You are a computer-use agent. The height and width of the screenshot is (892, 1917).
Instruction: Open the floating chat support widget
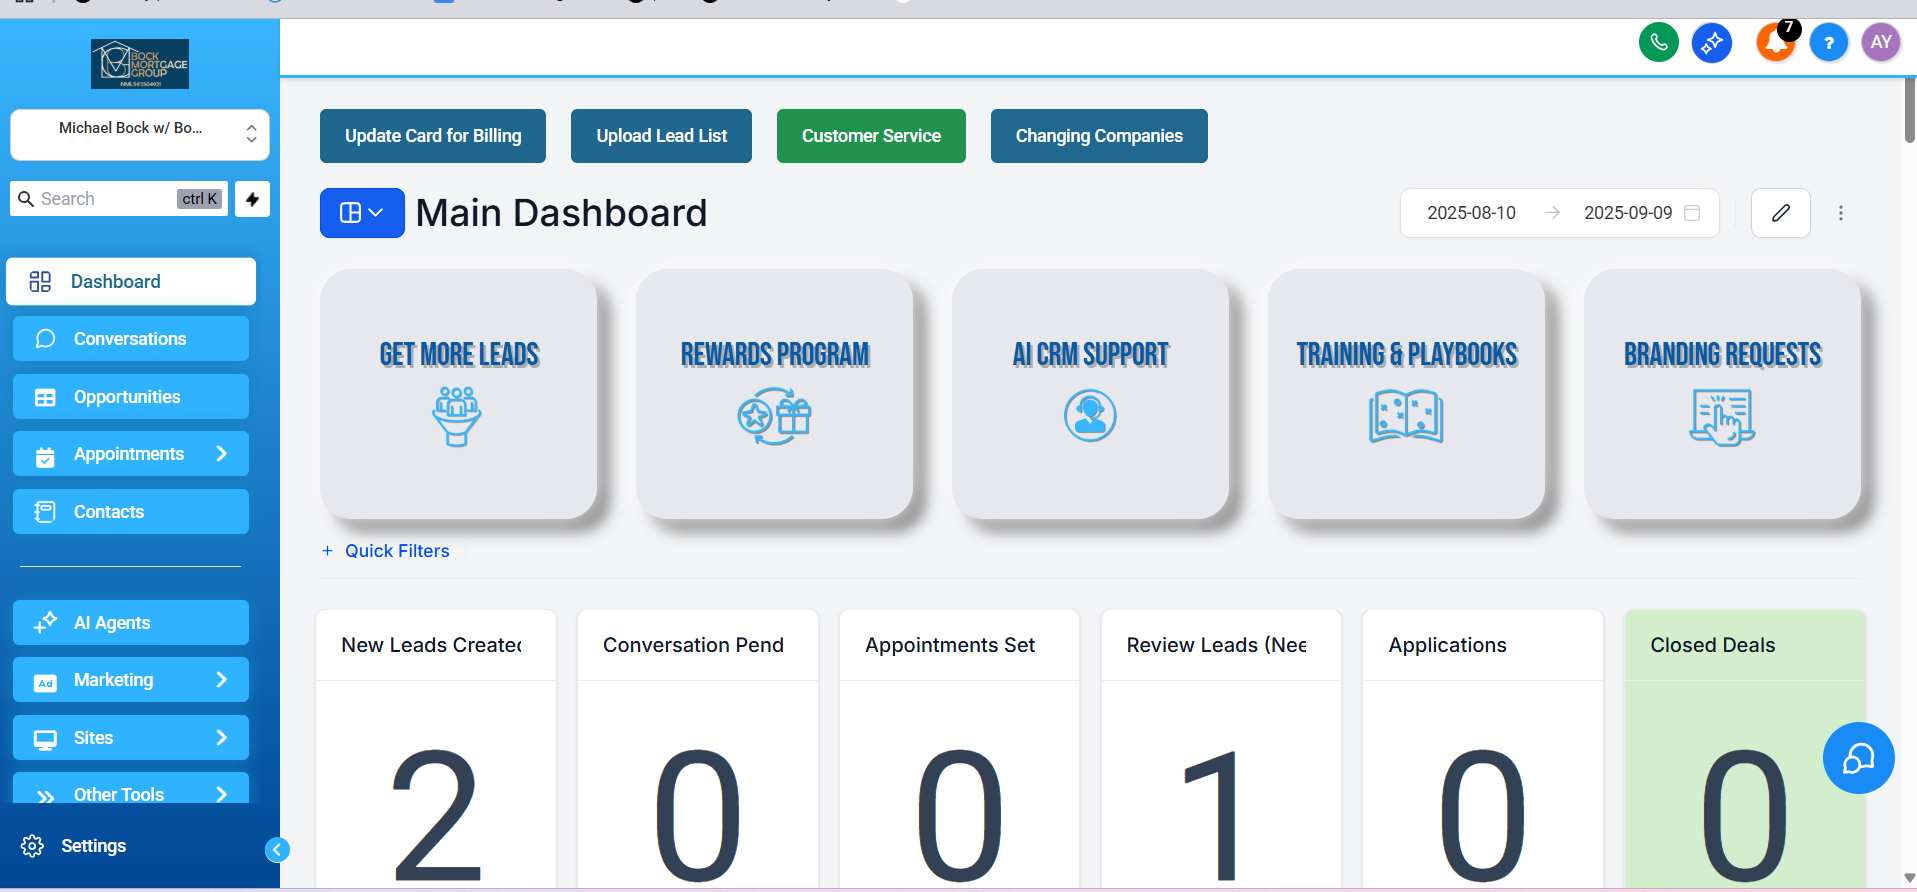click(x=1857, y=758)
